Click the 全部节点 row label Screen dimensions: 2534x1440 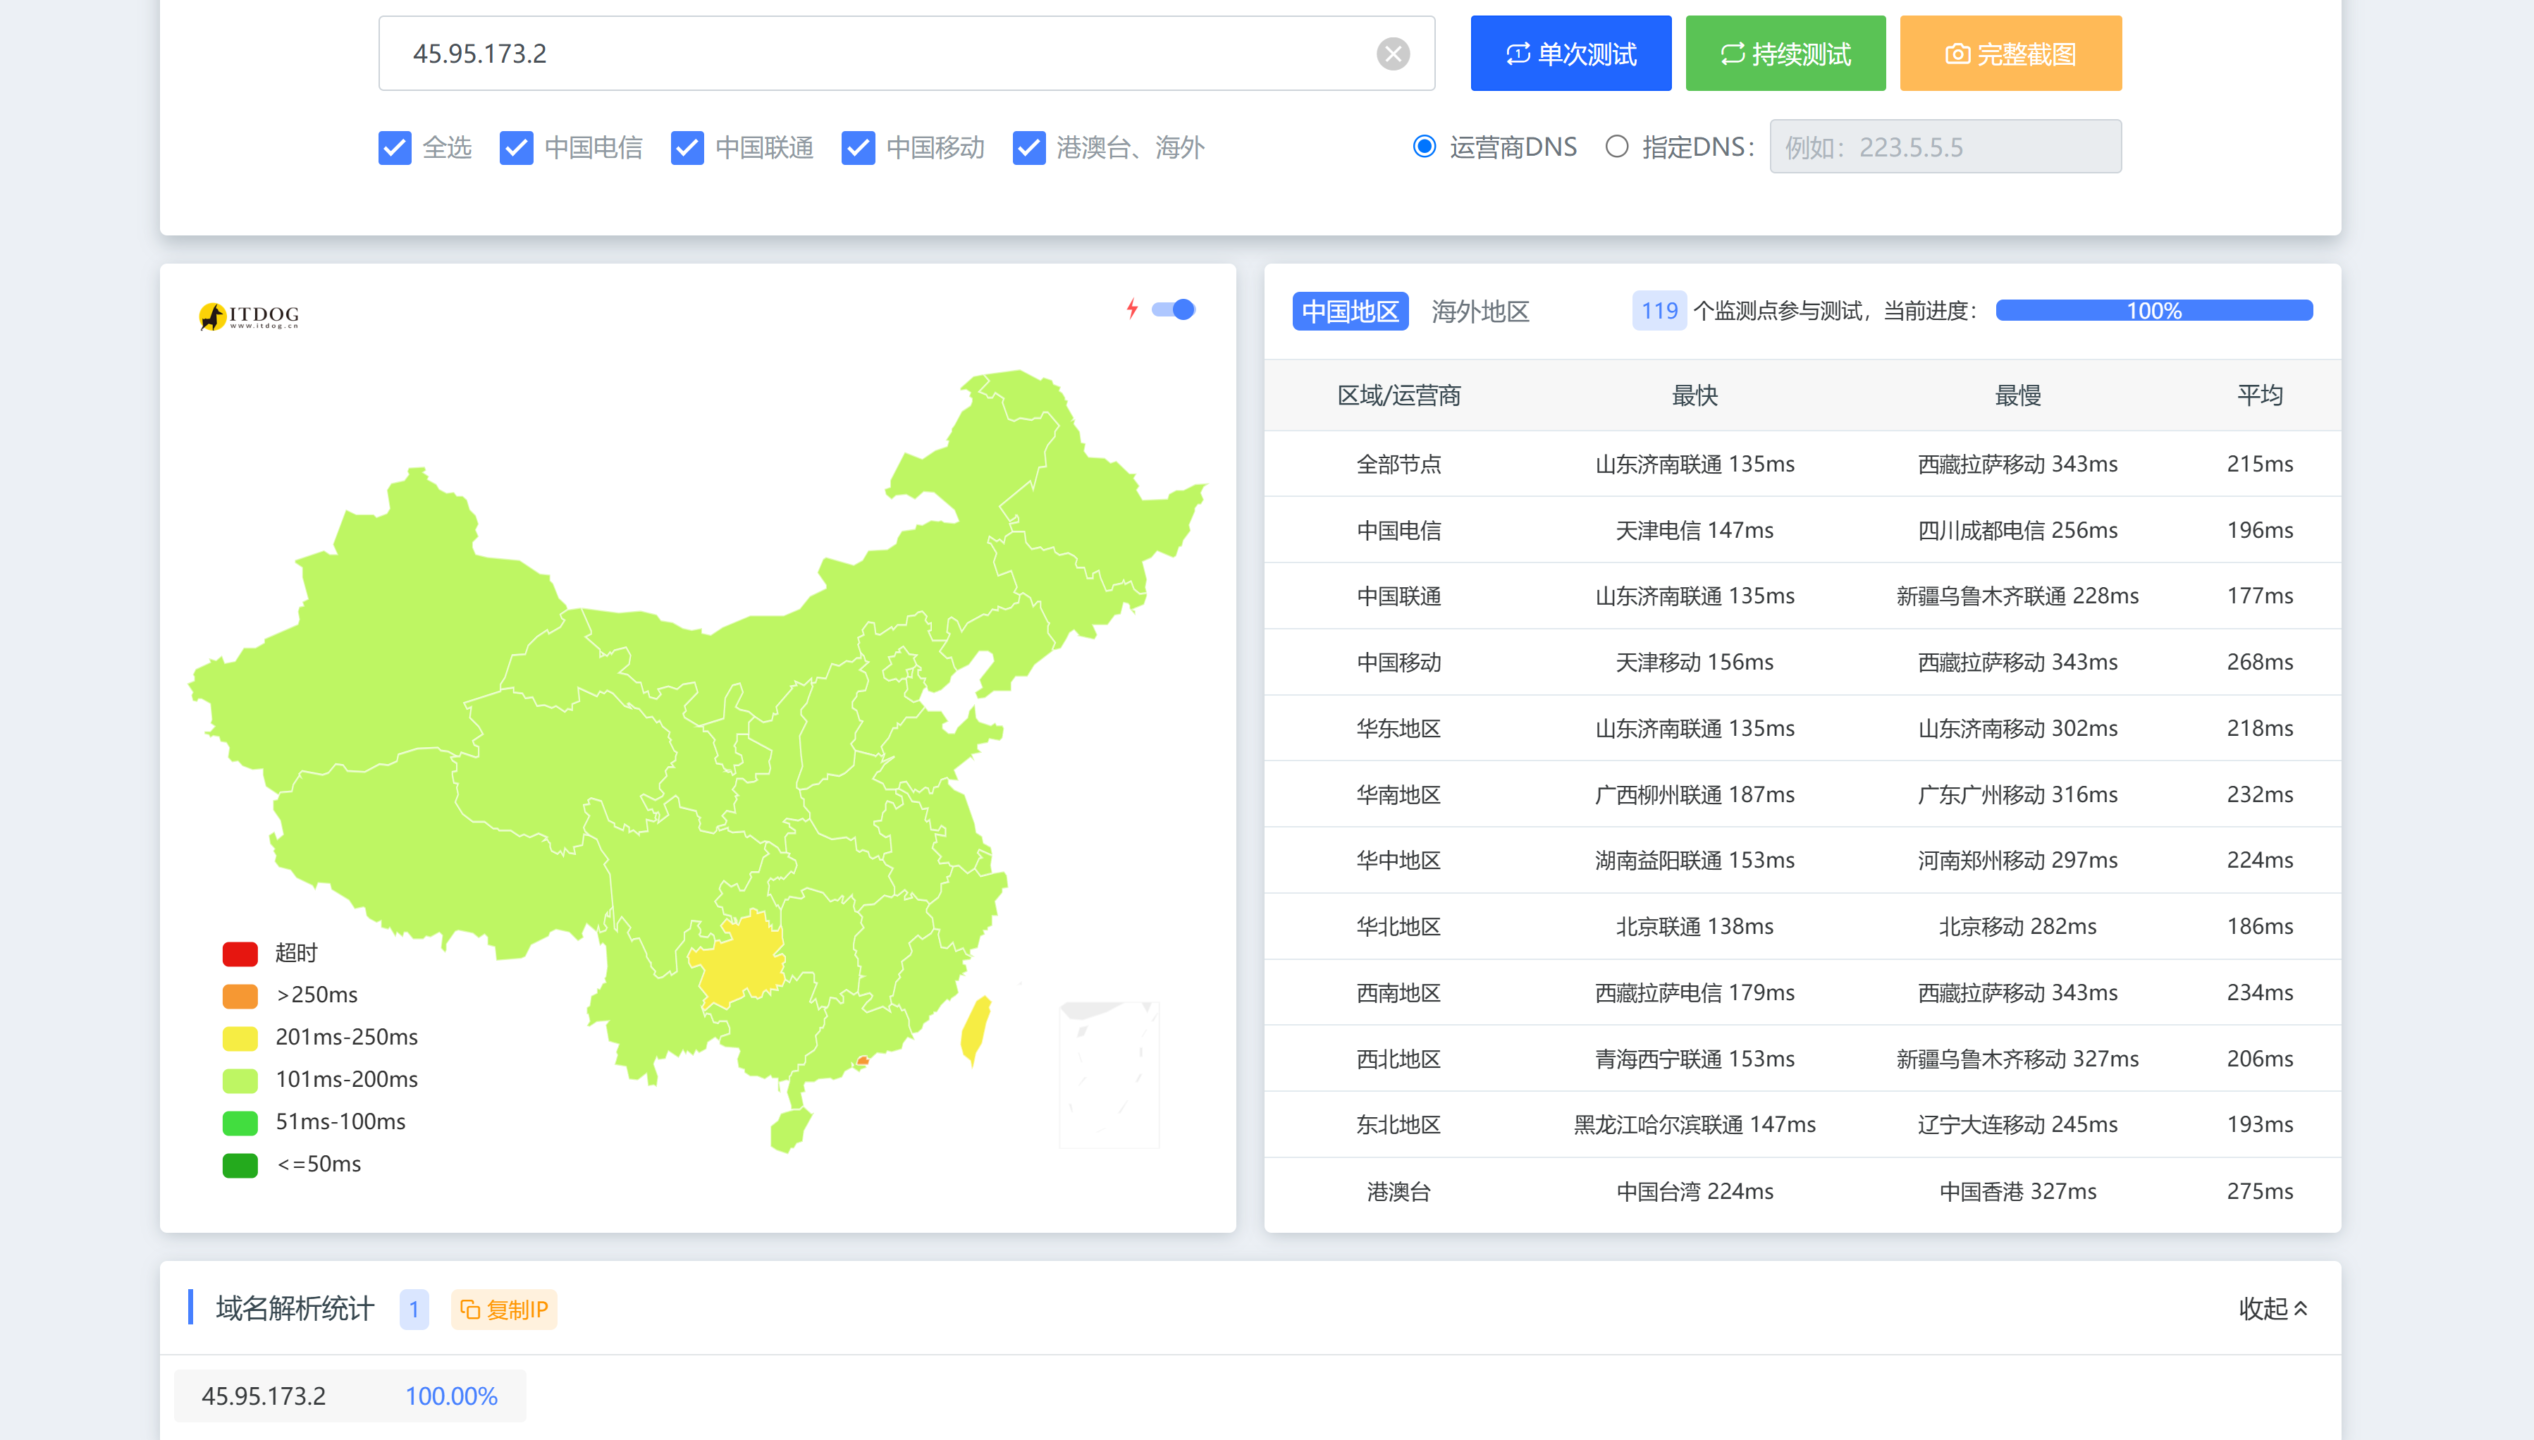(x=1398, y=464)
